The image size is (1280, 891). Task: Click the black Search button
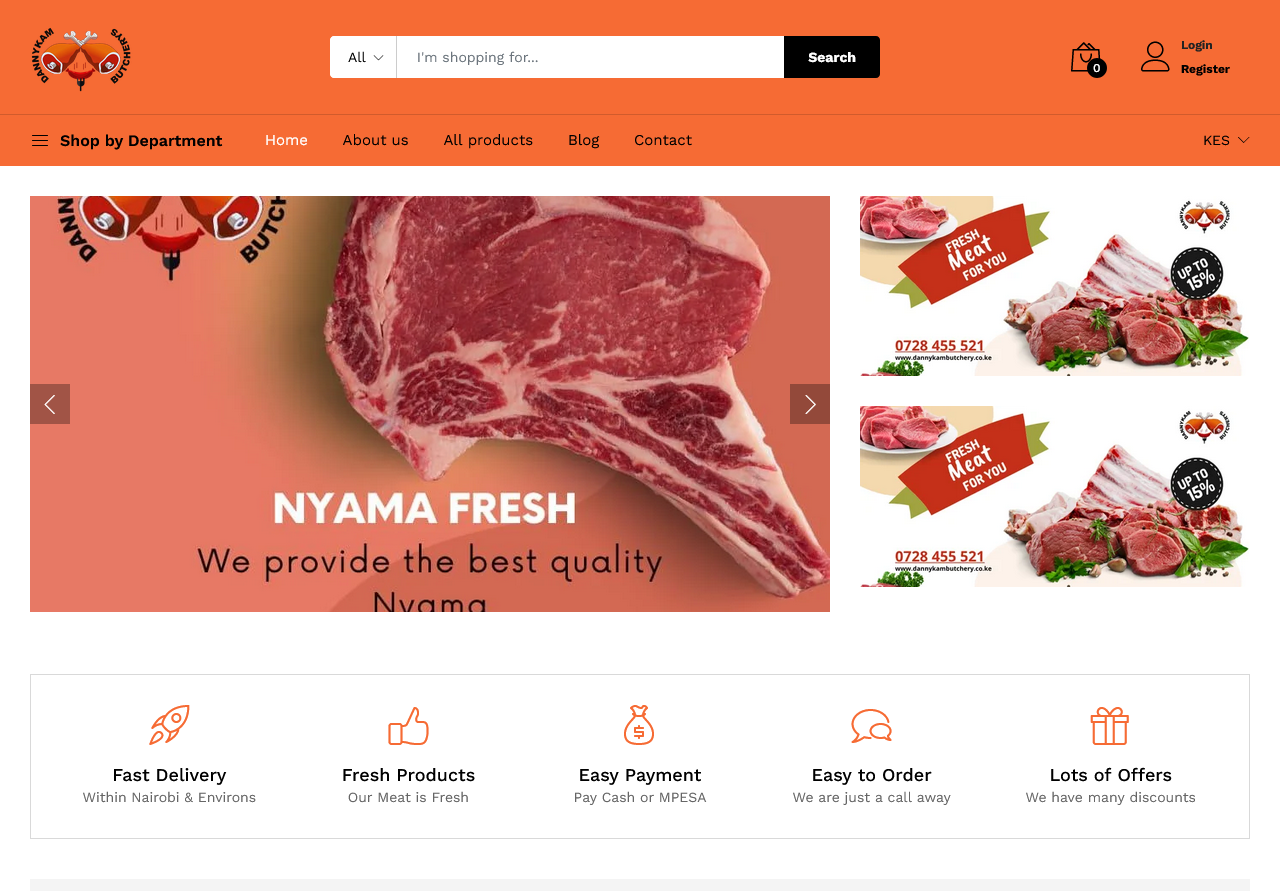pos(832,57)
